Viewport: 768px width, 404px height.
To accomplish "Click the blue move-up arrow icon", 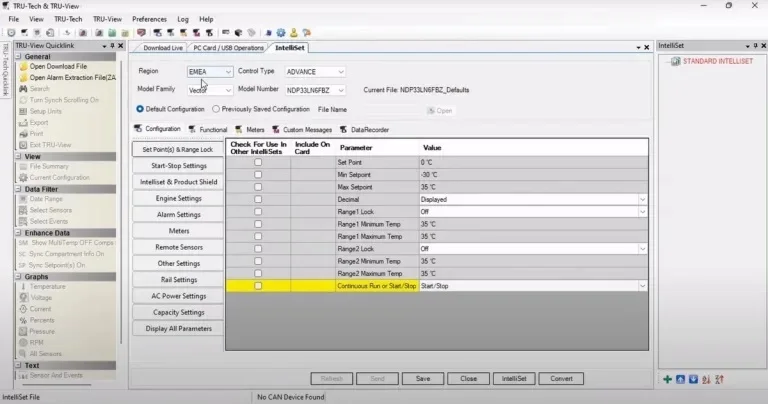I will [x=680, y=379].
